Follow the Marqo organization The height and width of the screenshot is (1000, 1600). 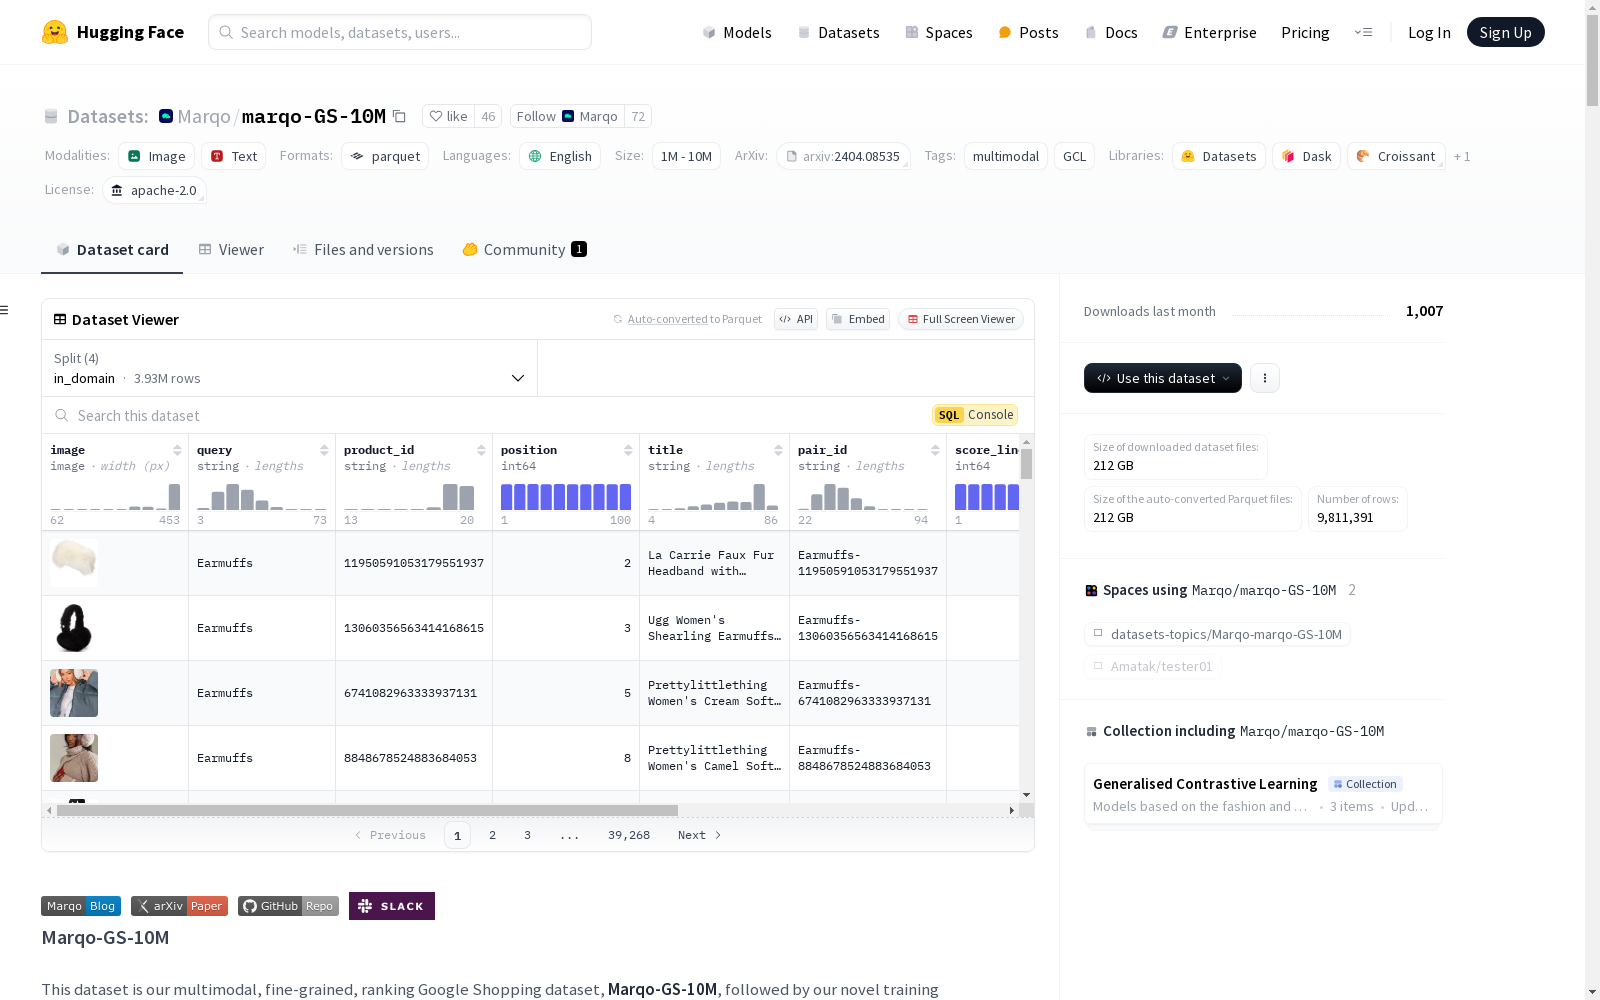[567, 116]
